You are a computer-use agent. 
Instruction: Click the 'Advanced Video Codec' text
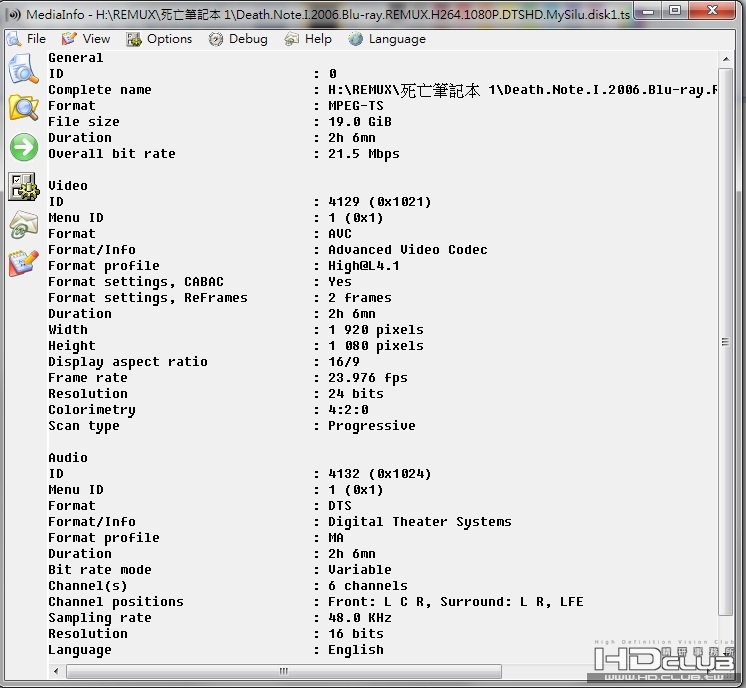408,250
